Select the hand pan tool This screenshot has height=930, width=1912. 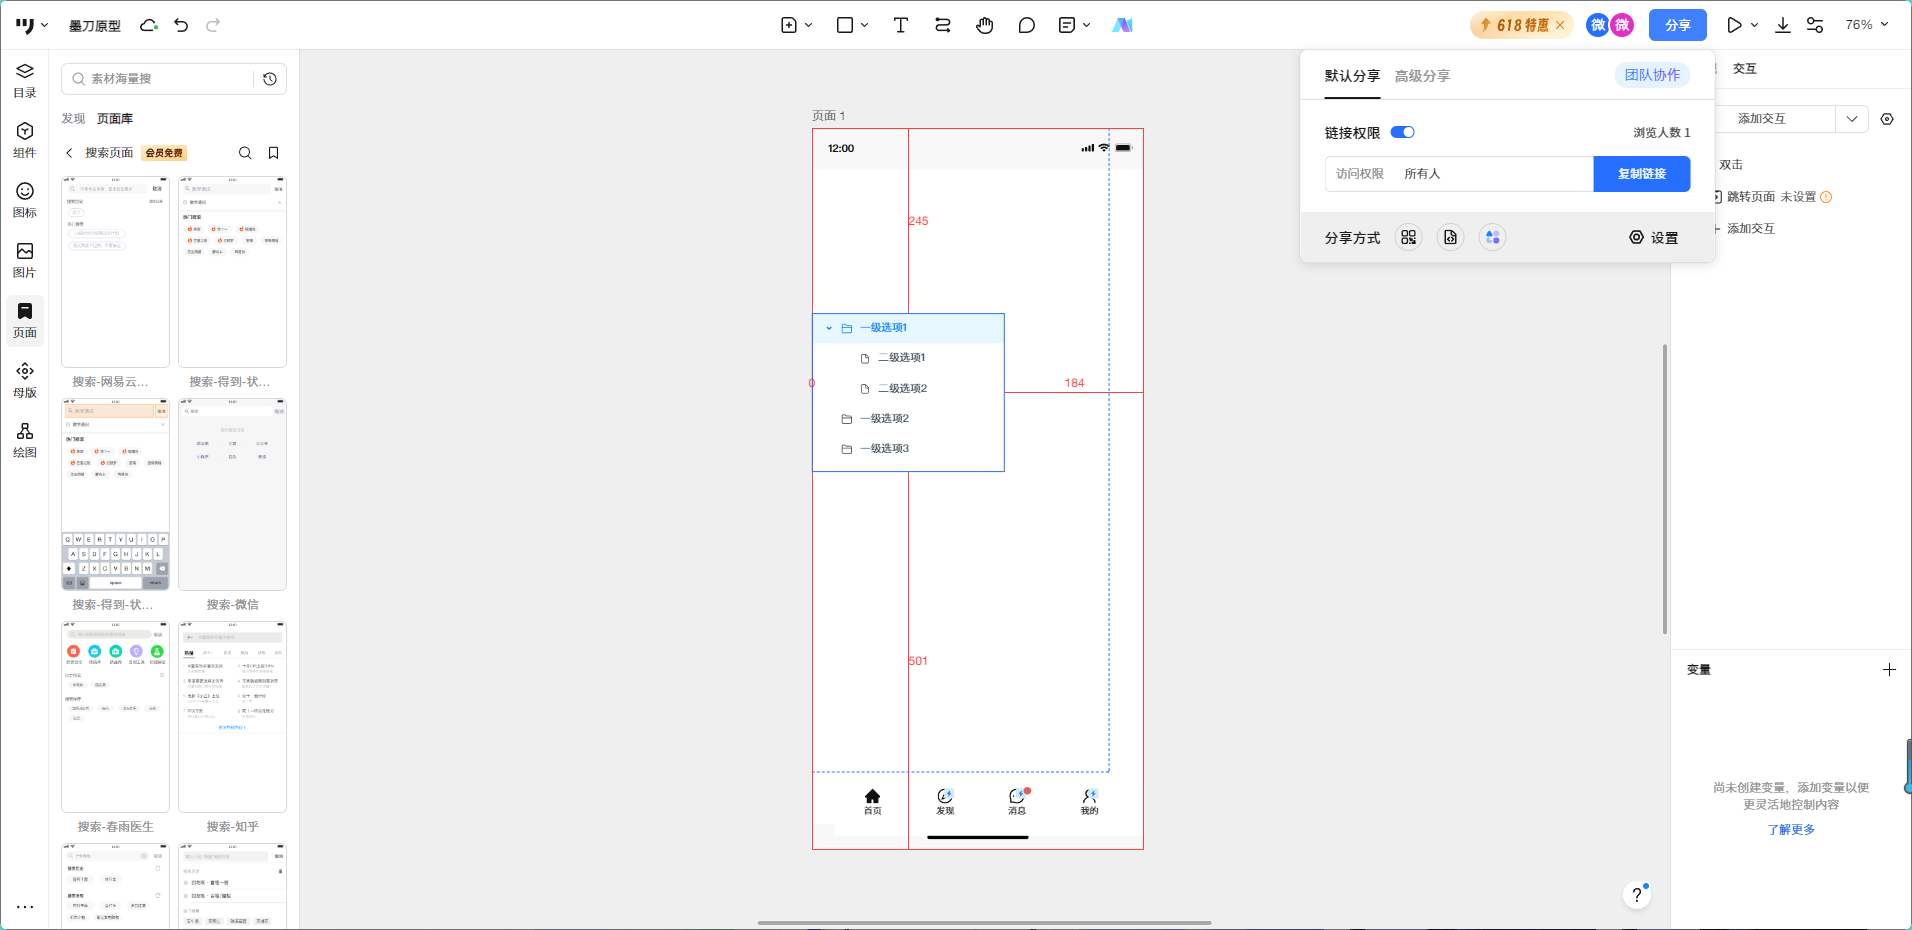click(x=985, y=25)
